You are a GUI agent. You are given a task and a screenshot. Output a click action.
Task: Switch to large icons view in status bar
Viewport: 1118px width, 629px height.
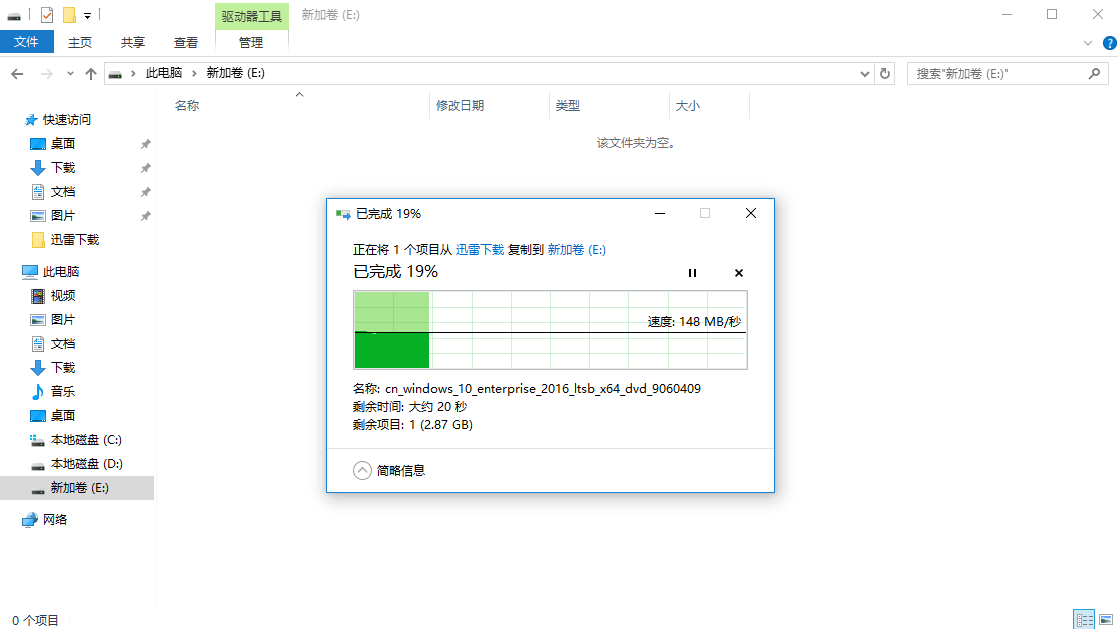[x=1105, y=619]
